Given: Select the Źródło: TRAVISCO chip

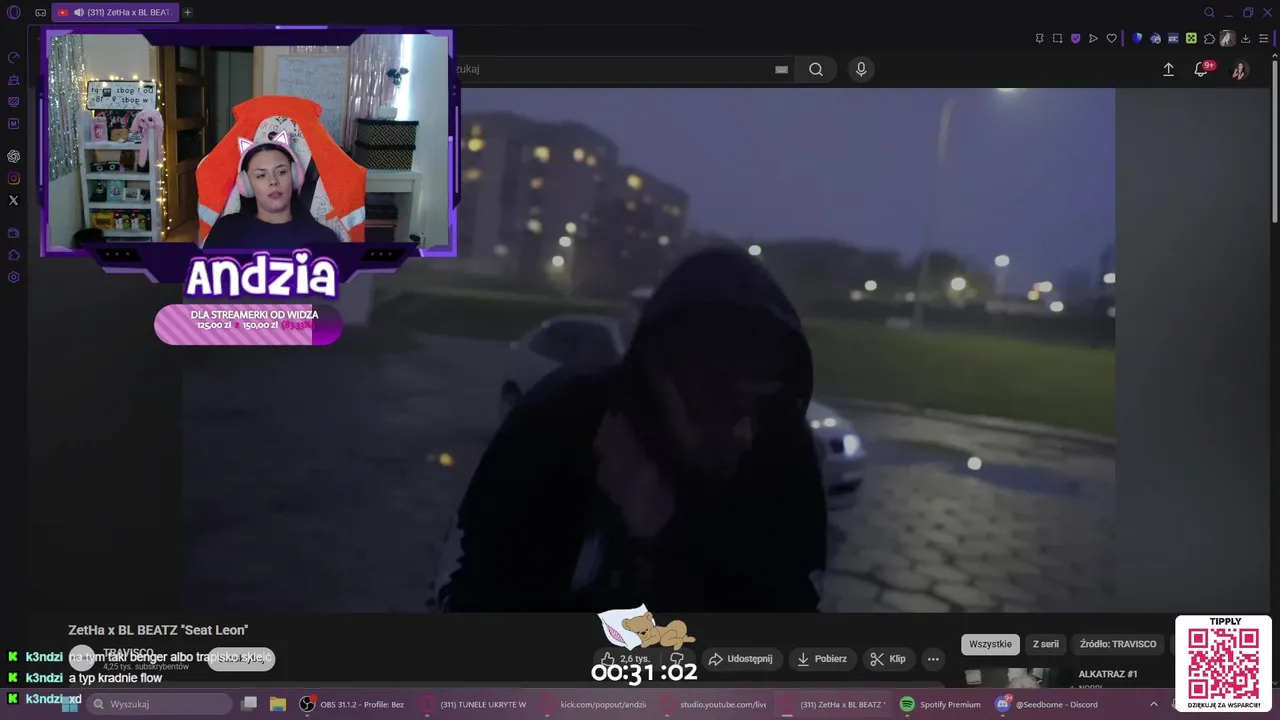Looking at the screenshot, I should [x=1117, y=644].
